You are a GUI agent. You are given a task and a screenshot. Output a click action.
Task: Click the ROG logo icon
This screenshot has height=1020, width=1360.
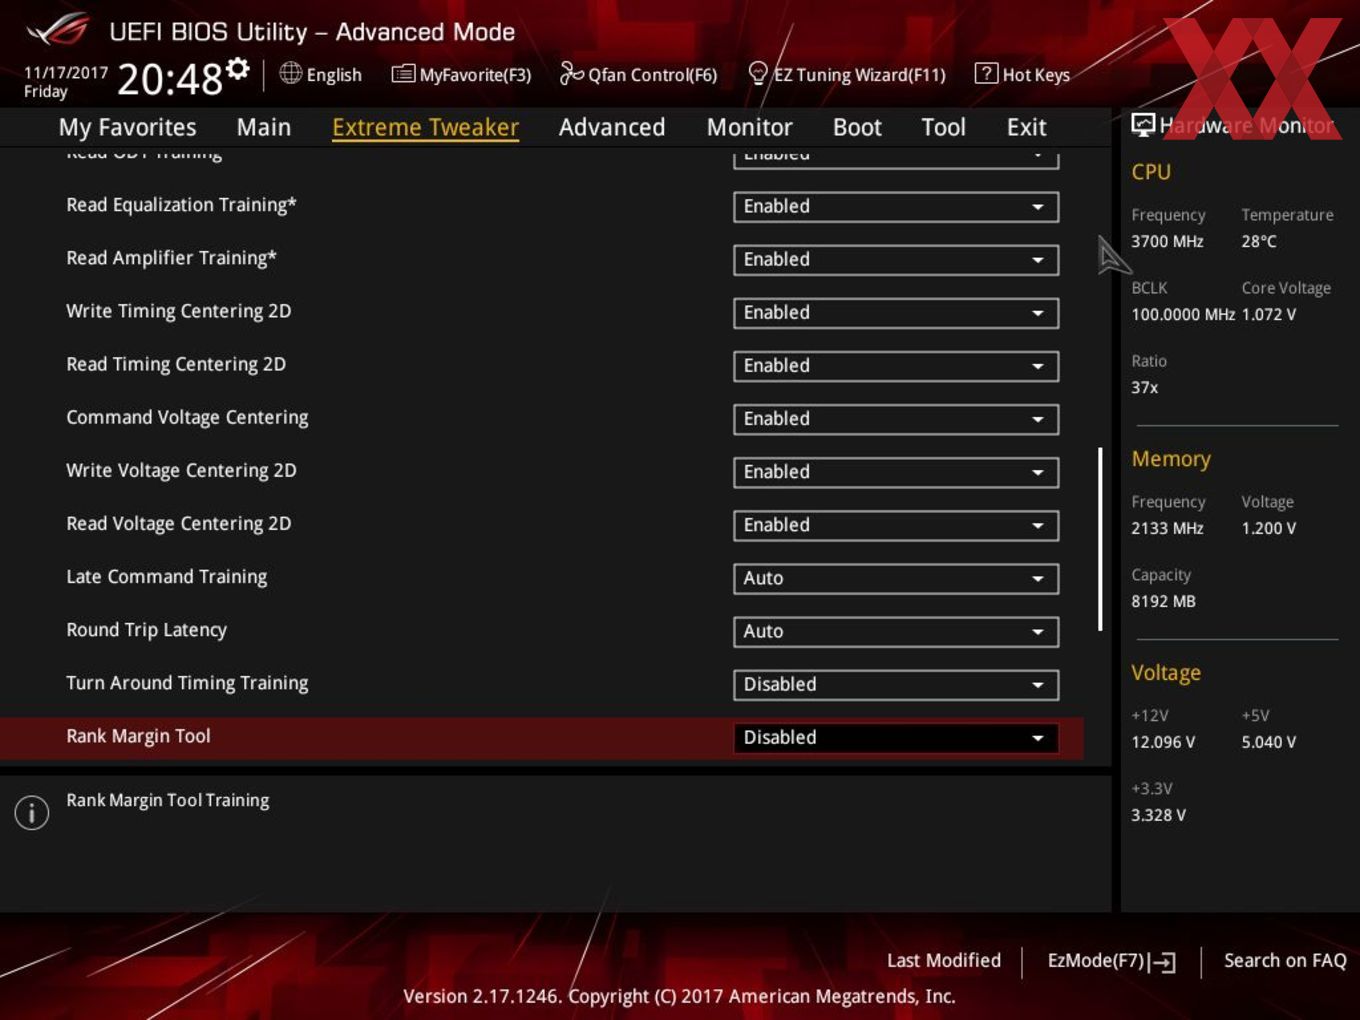(58, 30)
